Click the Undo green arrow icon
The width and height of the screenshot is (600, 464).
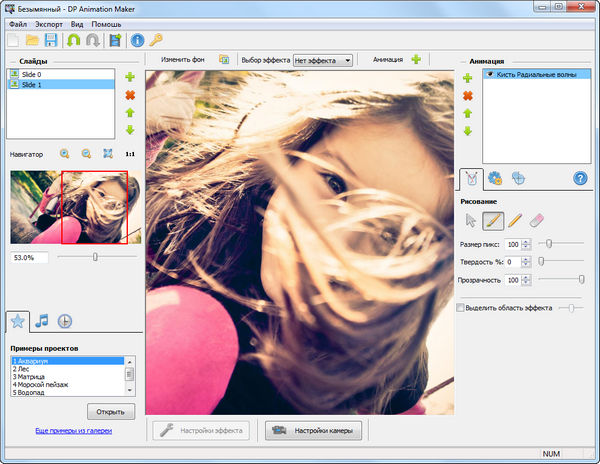click(73, 41)
